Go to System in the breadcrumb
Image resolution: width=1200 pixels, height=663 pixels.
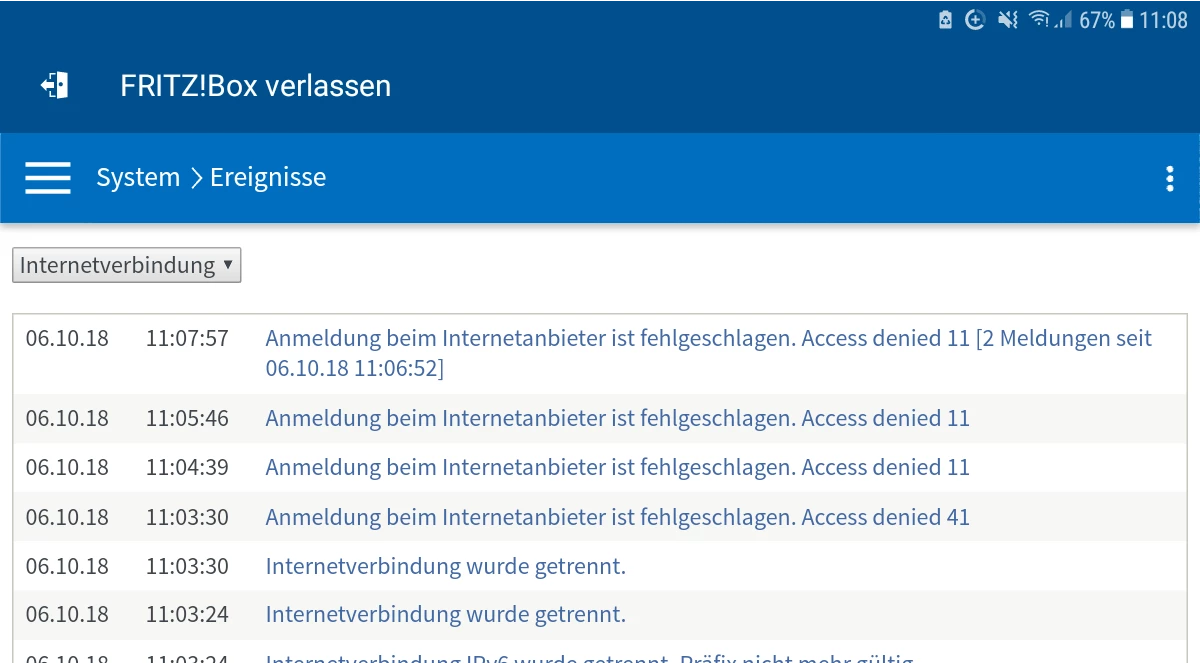coord(138,178)
